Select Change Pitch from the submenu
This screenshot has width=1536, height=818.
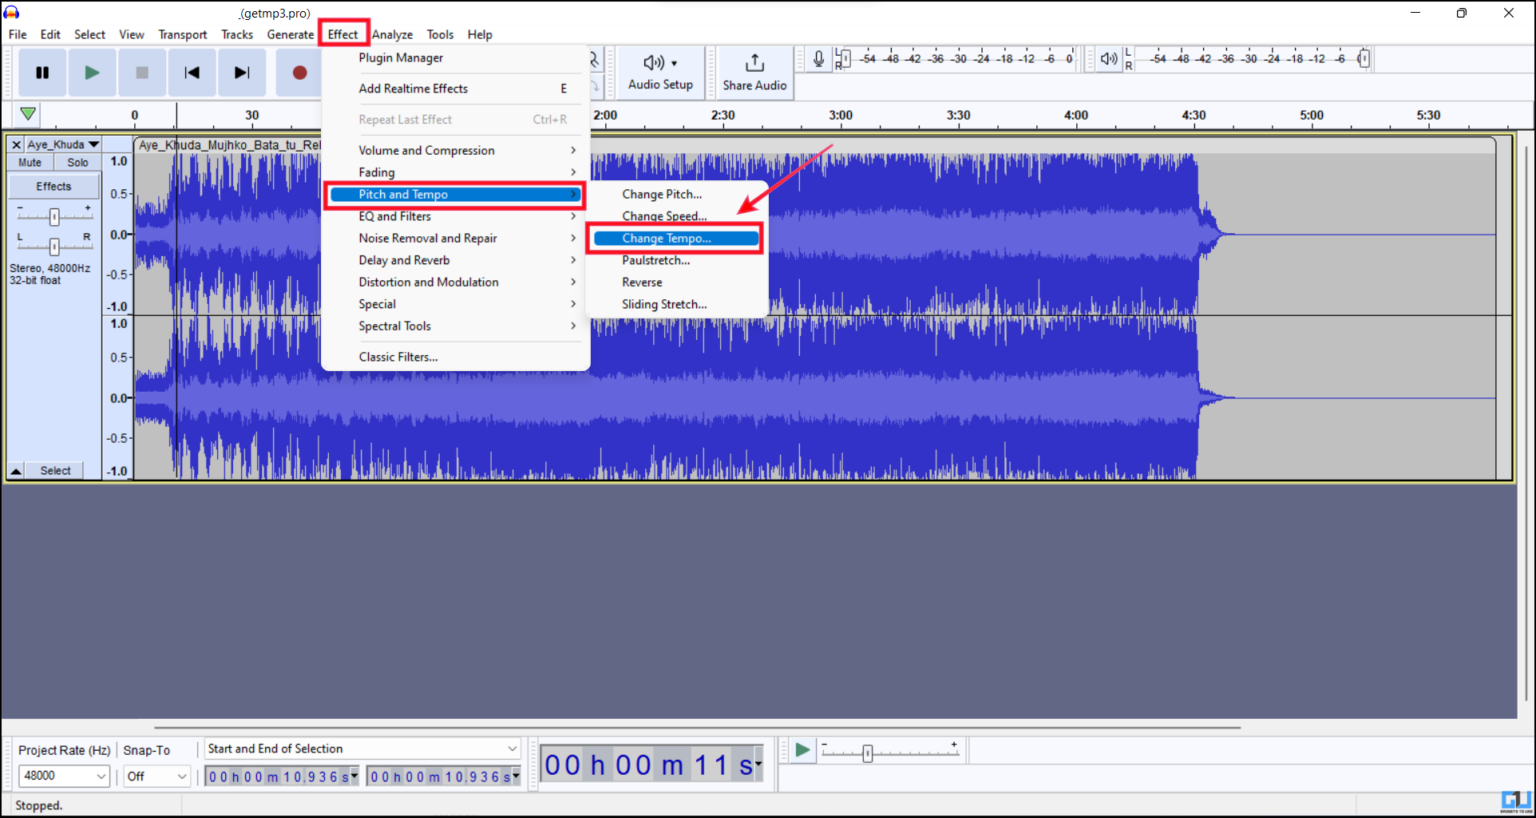[x=662, y=194]
